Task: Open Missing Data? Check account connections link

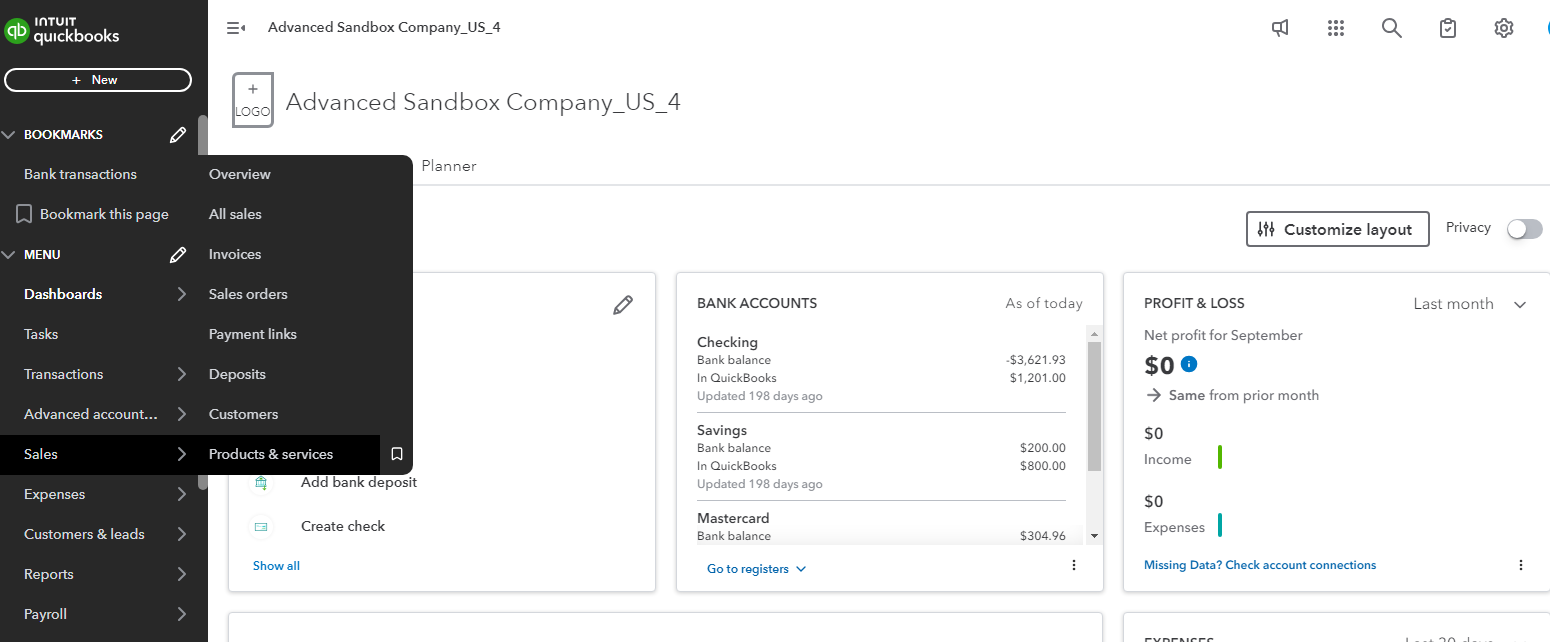Action: (1259, 565)
